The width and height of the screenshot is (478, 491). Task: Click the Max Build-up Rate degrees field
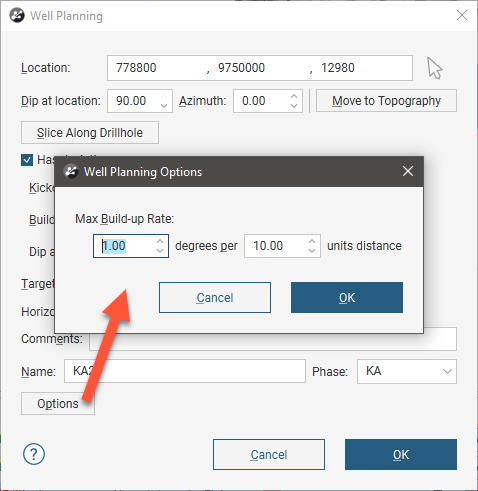[124, 246]
